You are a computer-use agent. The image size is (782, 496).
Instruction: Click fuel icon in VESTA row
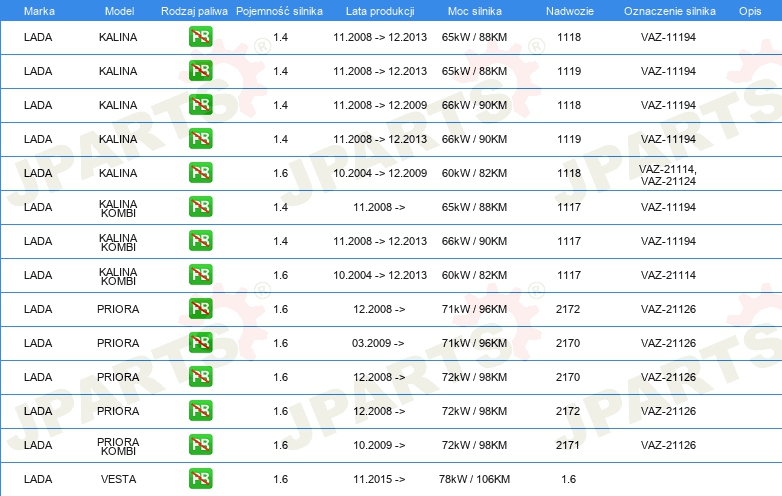pos(200,479)
